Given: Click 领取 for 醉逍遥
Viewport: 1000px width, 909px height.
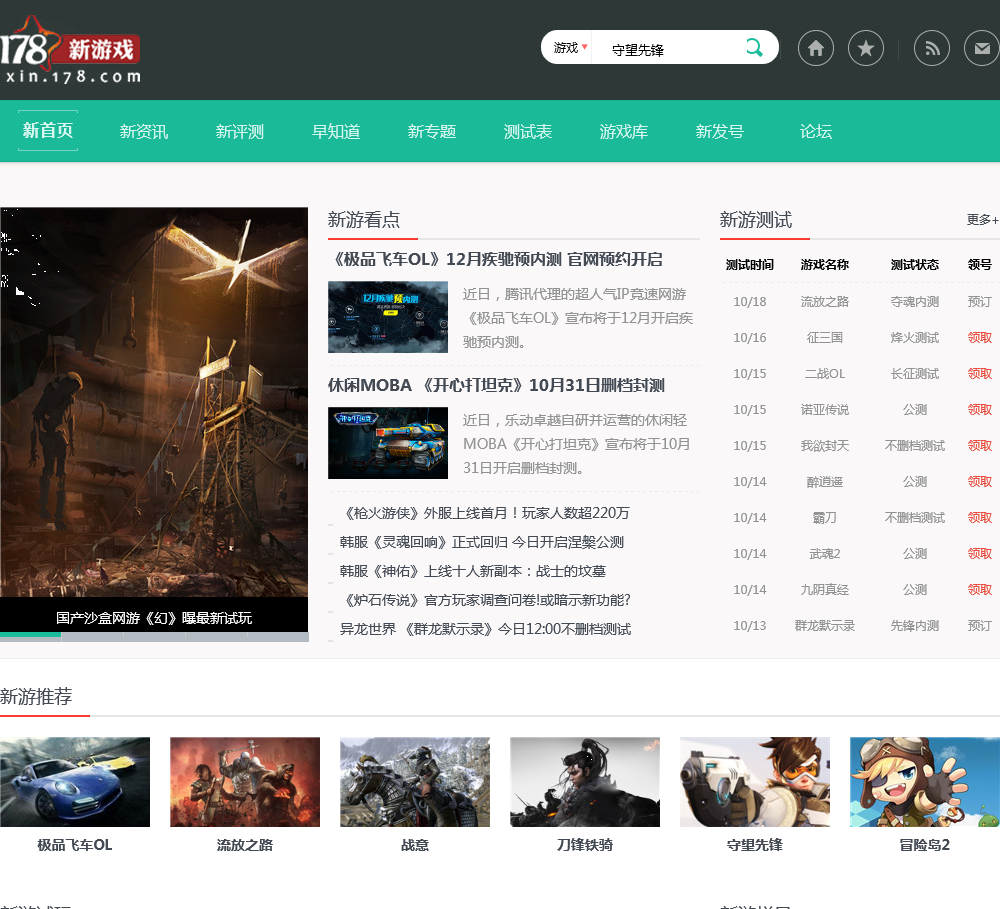Looking at the screenshot, I should click(980, 482).
